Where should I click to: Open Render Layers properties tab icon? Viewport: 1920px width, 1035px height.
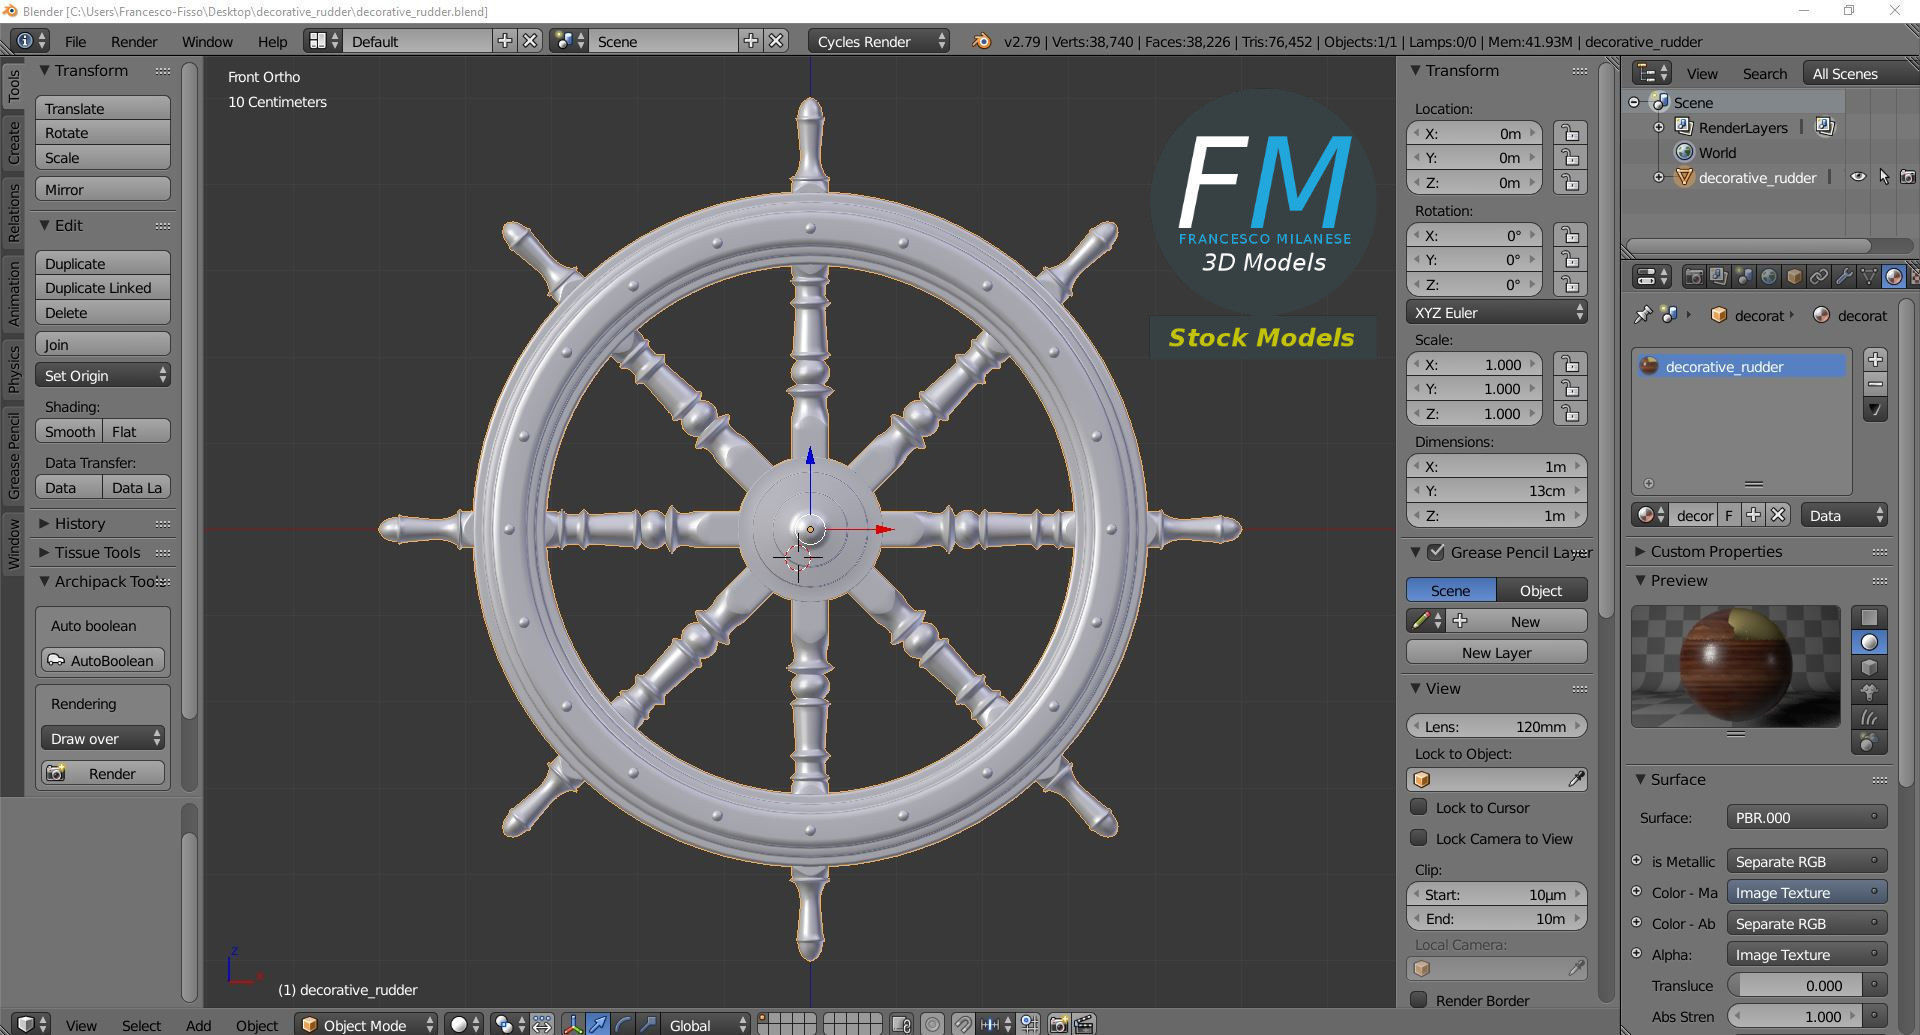[1719, 277]
